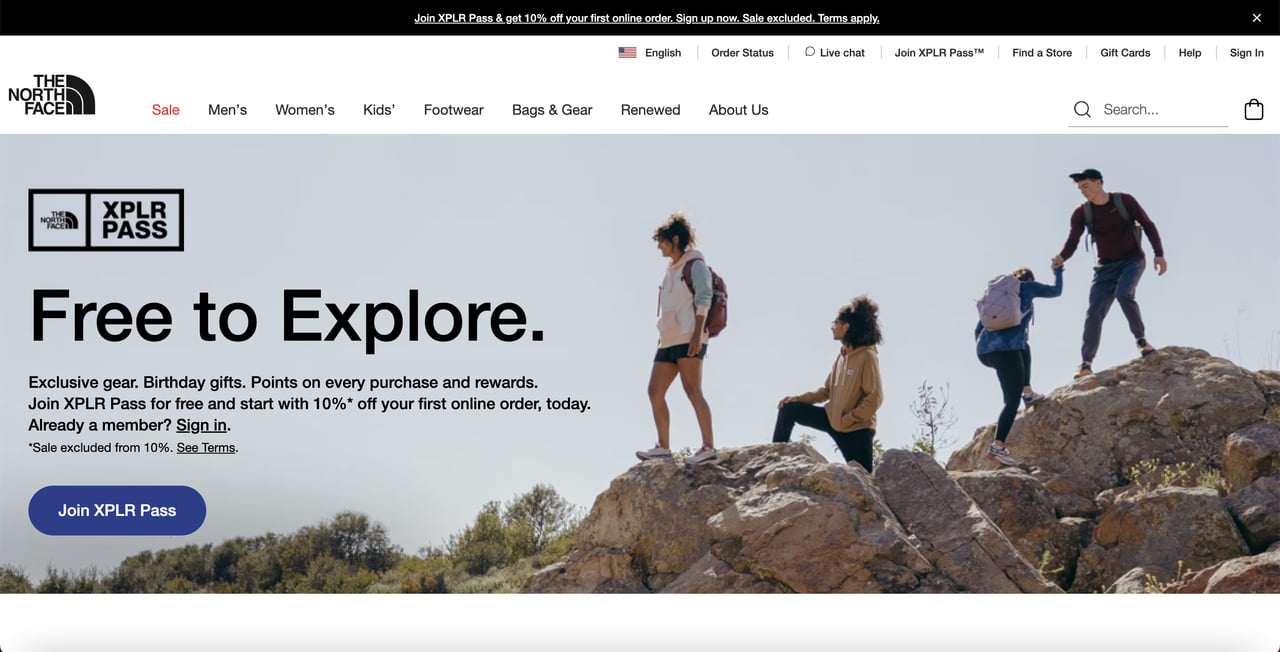Open the Renewed menu

(650, 110)
